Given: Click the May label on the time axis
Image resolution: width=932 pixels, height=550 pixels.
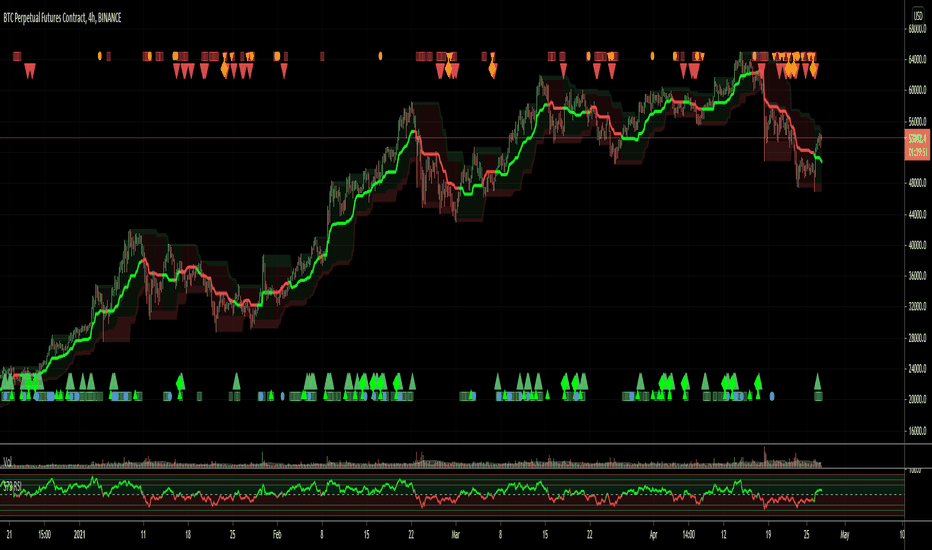Looking at the screenshot, I should click(845, 535).
